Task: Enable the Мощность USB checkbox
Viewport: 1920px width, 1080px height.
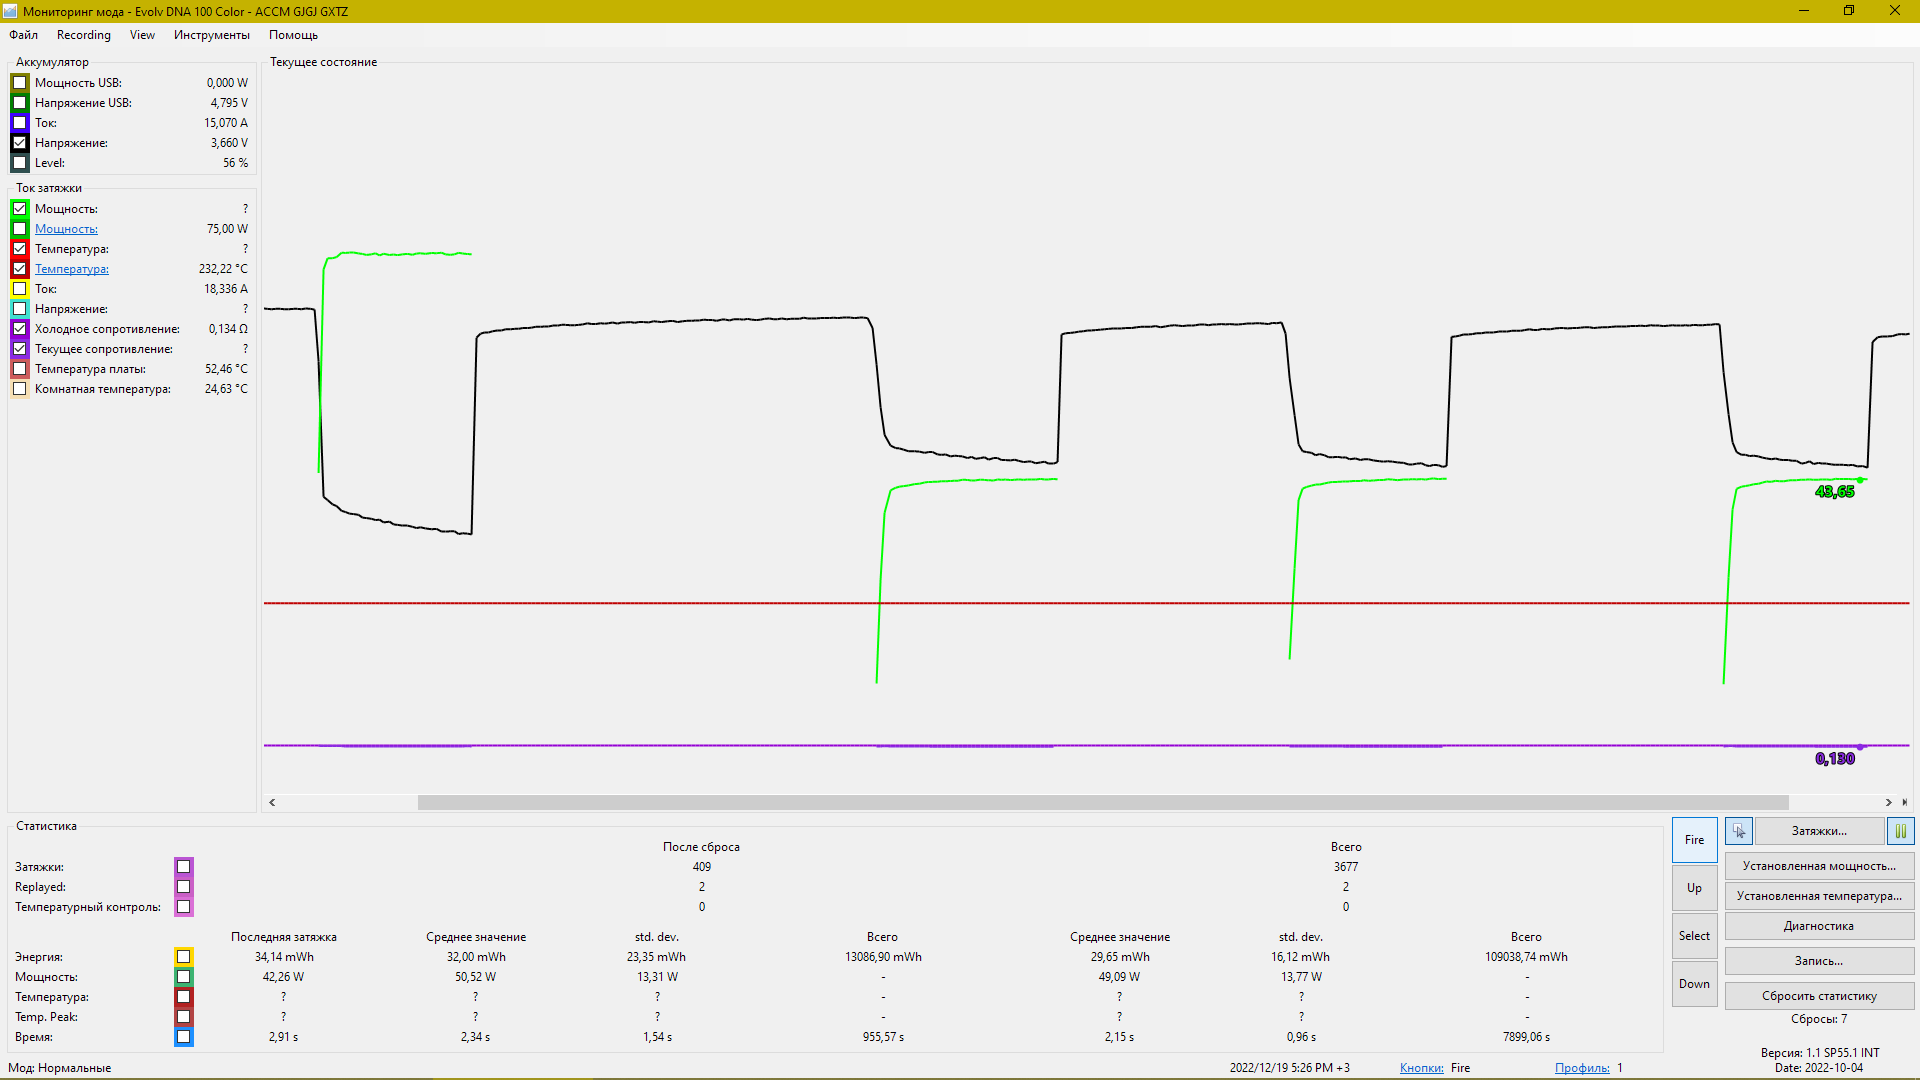Action: tap(20, 83)
